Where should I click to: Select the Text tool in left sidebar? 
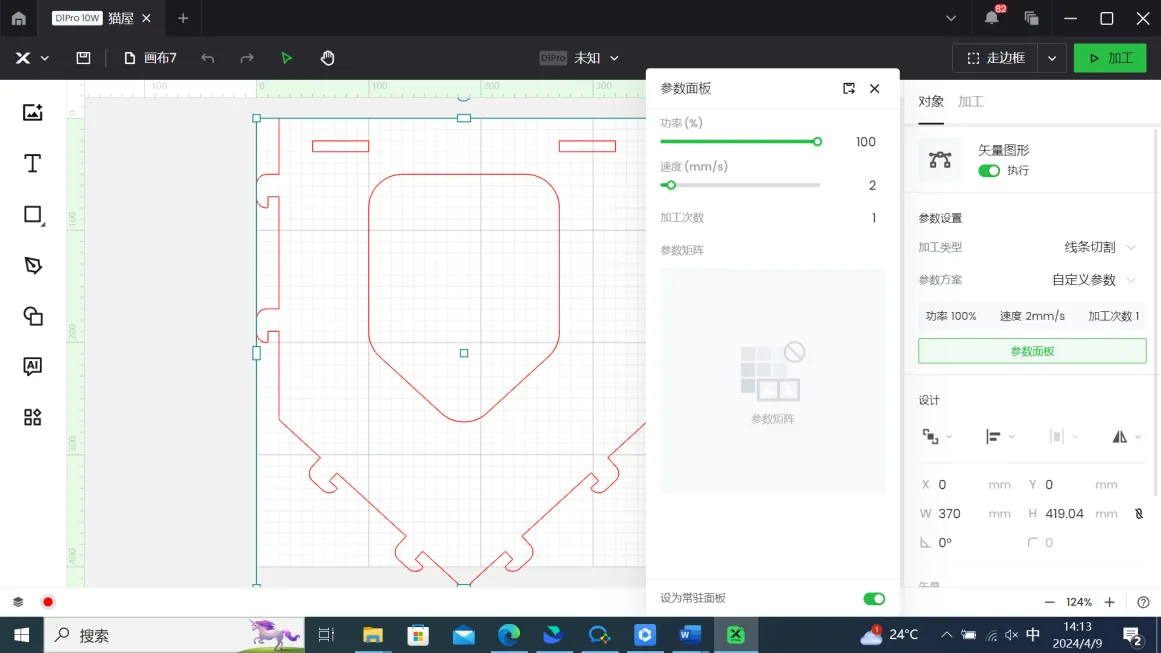tap(33, 164)
